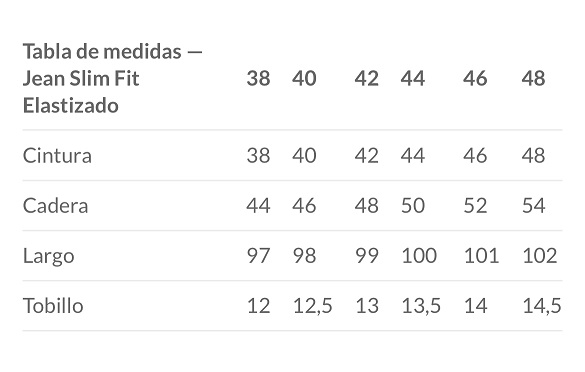The image size is (585, 372).
Task: Click the Cadera row label
Action: 56,206
